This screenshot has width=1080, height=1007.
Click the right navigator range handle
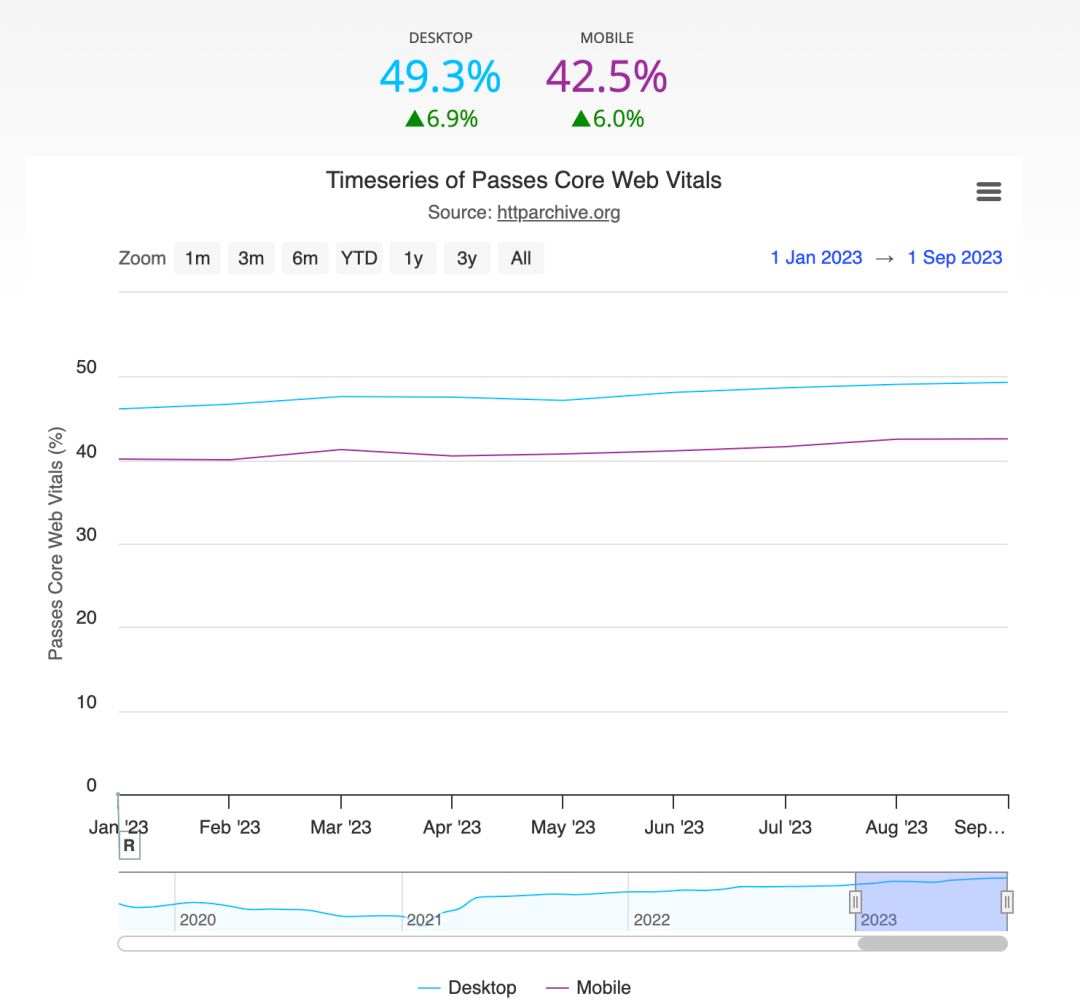[x=1007, y=902]
